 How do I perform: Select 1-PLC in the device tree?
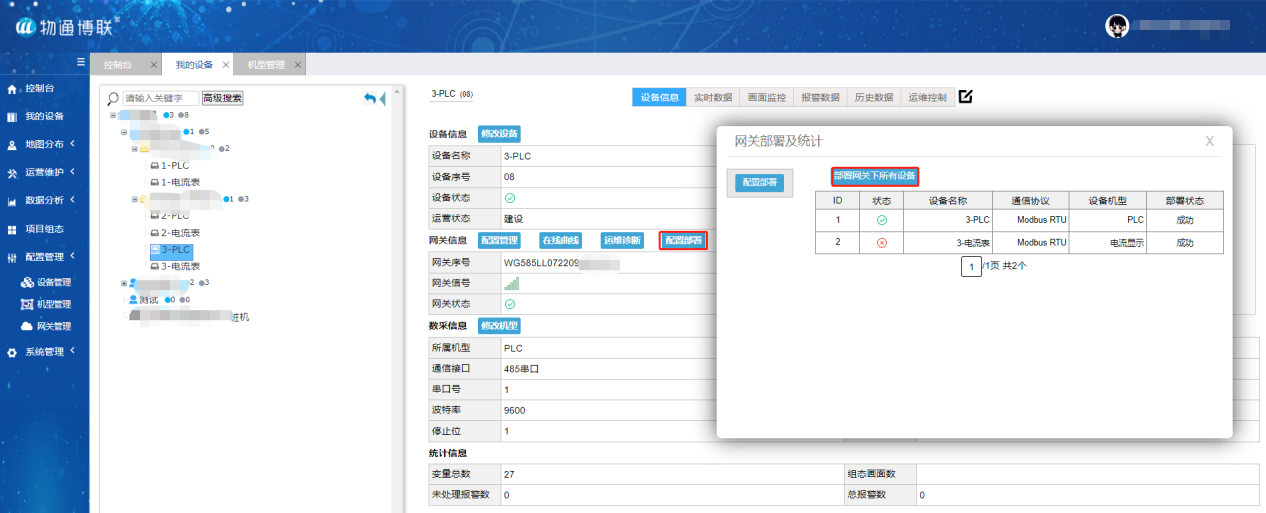174,165
